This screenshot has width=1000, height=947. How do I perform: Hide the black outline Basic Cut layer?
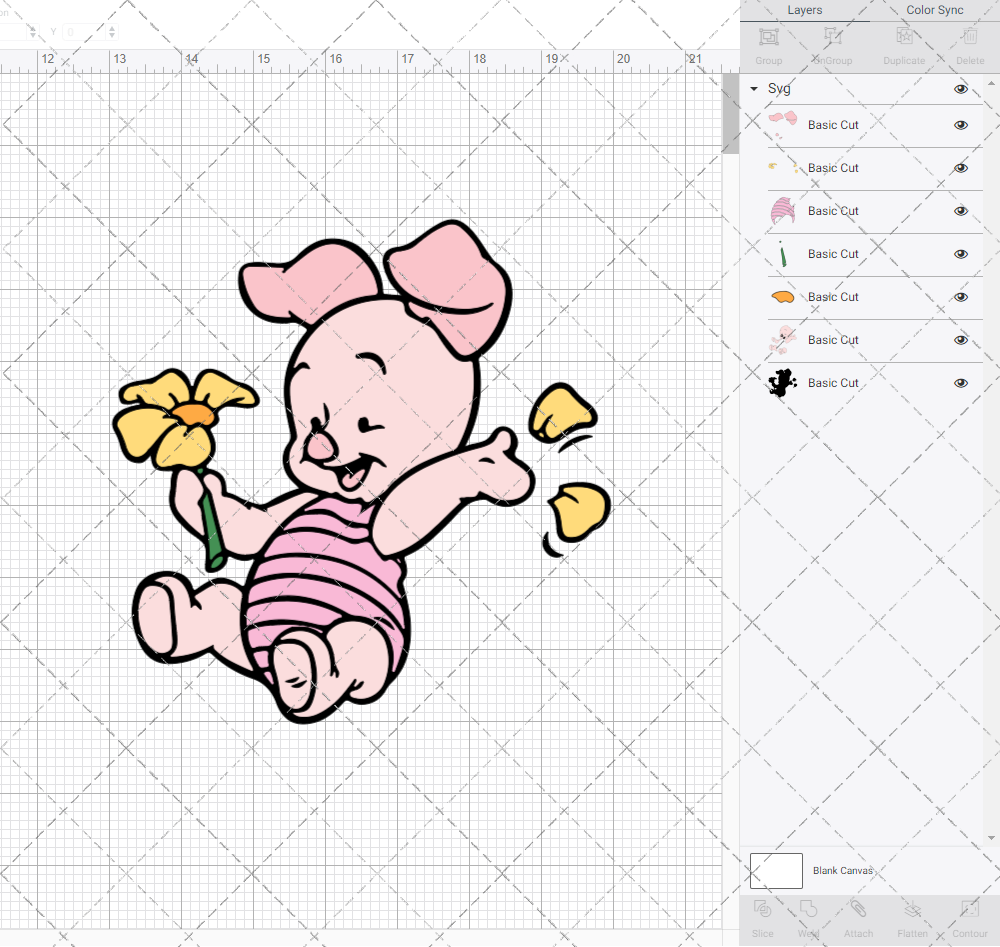click(x=960, y=383)
